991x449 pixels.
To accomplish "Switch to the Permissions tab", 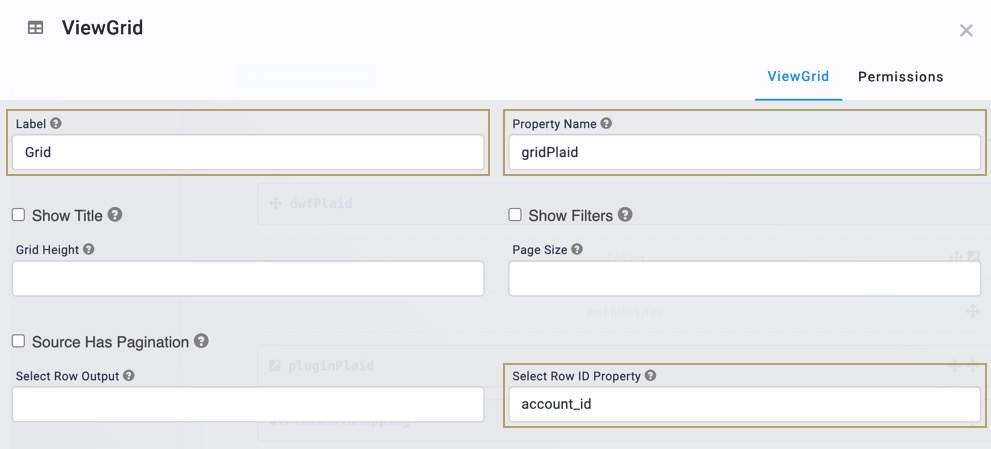I will coord(901,77).
